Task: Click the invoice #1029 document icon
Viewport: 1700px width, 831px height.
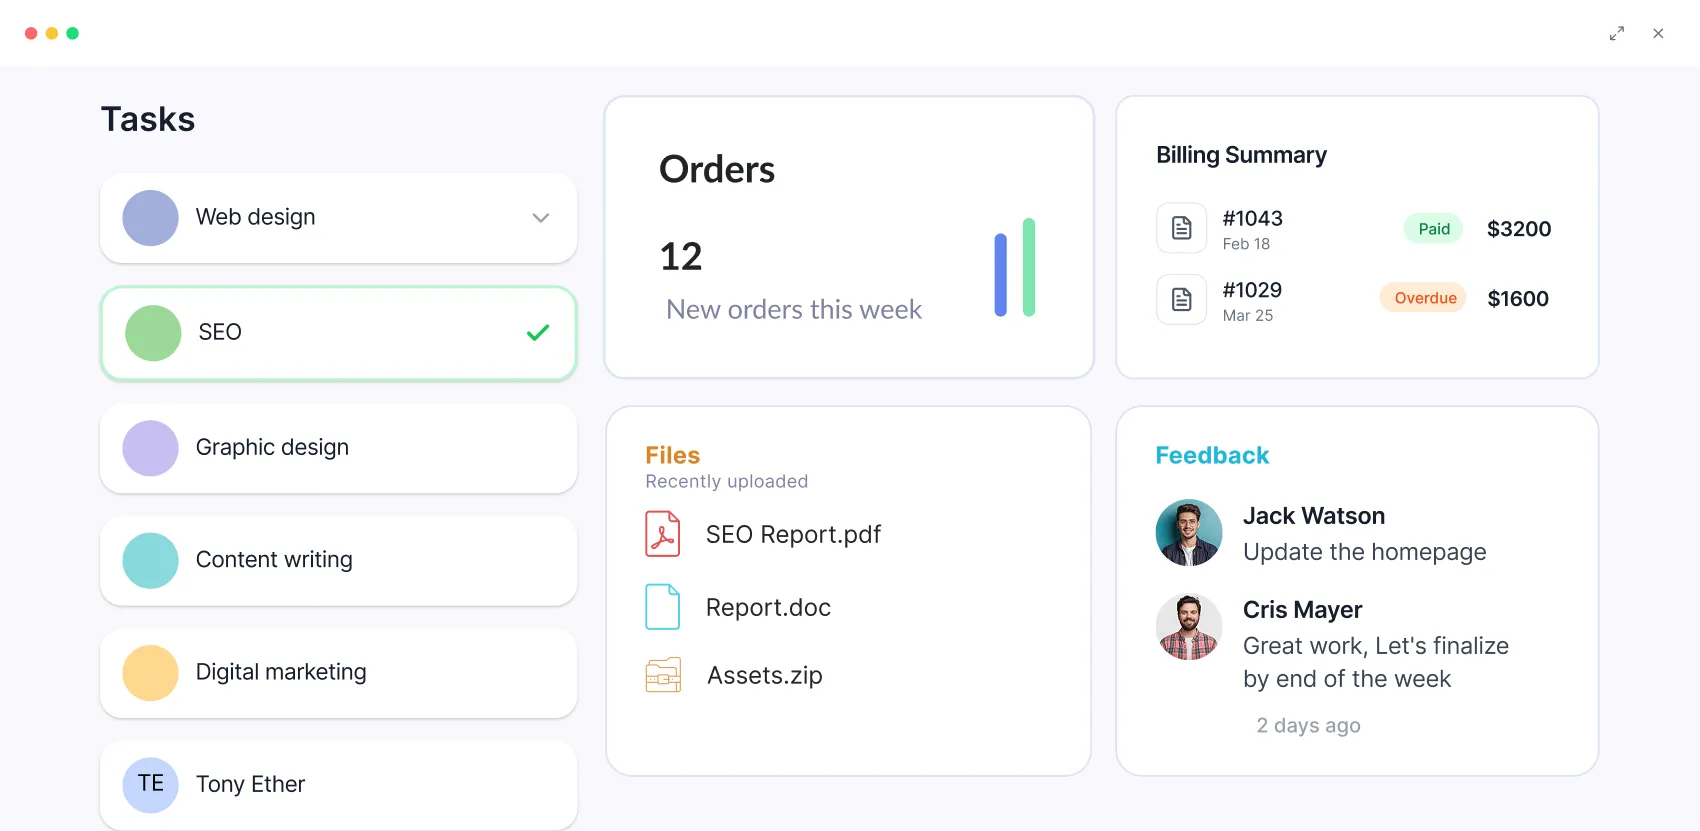Action: pyautogui.click(x=1181, y=299)
